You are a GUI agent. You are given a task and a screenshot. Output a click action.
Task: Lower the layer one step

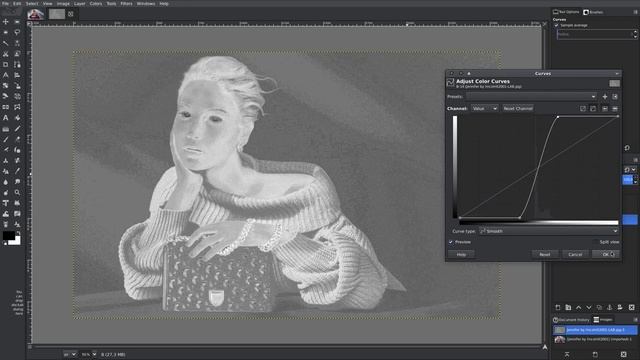pyautogui.click(x=589, y=307)
